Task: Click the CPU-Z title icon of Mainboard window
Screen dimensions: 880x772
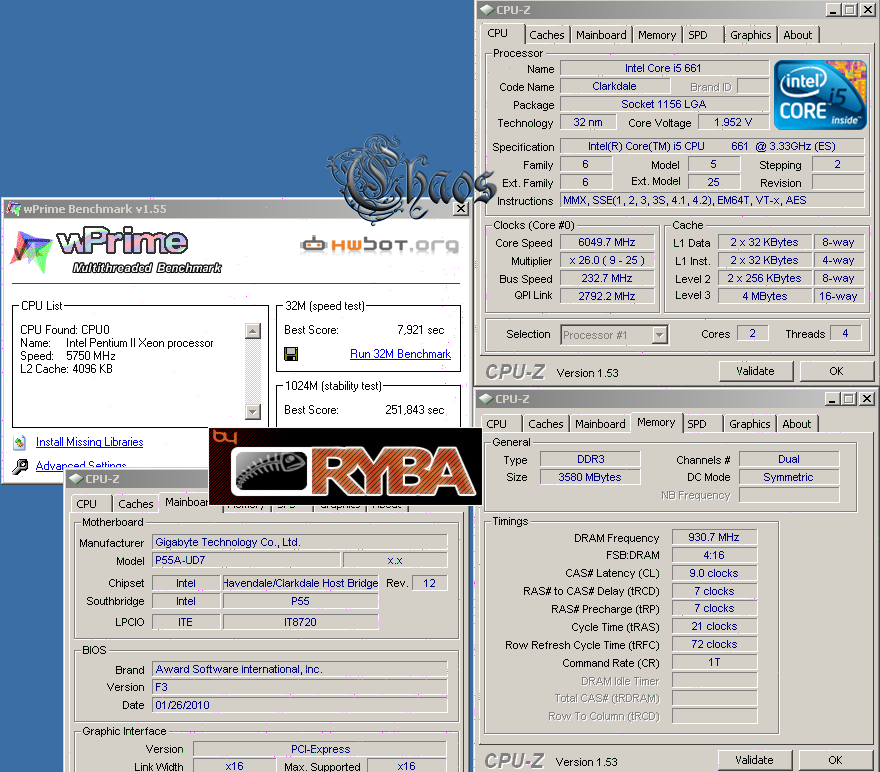Action: [75, 479]
